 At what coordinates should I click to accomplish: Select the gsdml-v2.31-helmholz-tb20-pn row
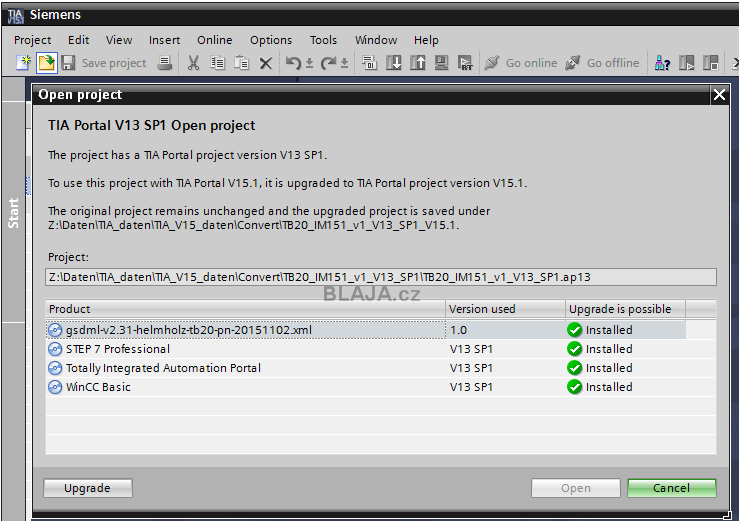coord(381,330)
